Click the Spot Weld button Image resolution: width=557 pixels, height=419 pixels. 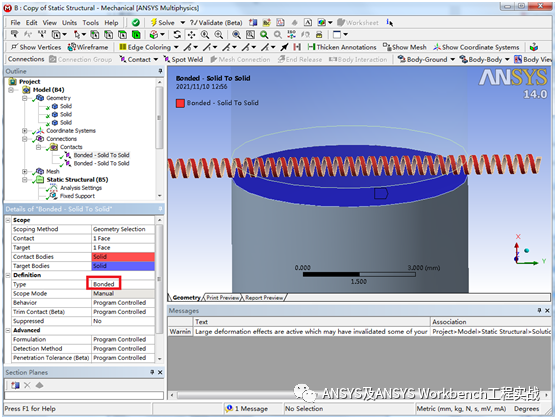183,59
